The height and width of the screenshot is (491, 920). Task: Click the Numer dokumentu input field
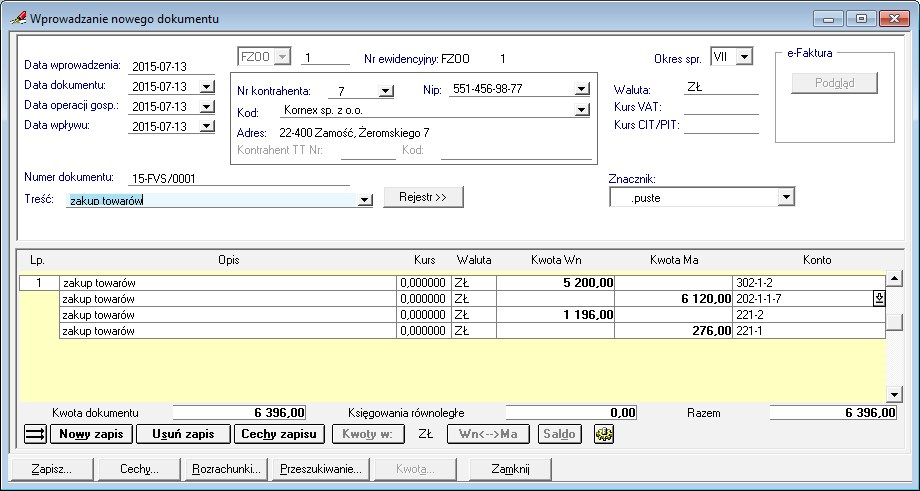[x=238, y=178]
